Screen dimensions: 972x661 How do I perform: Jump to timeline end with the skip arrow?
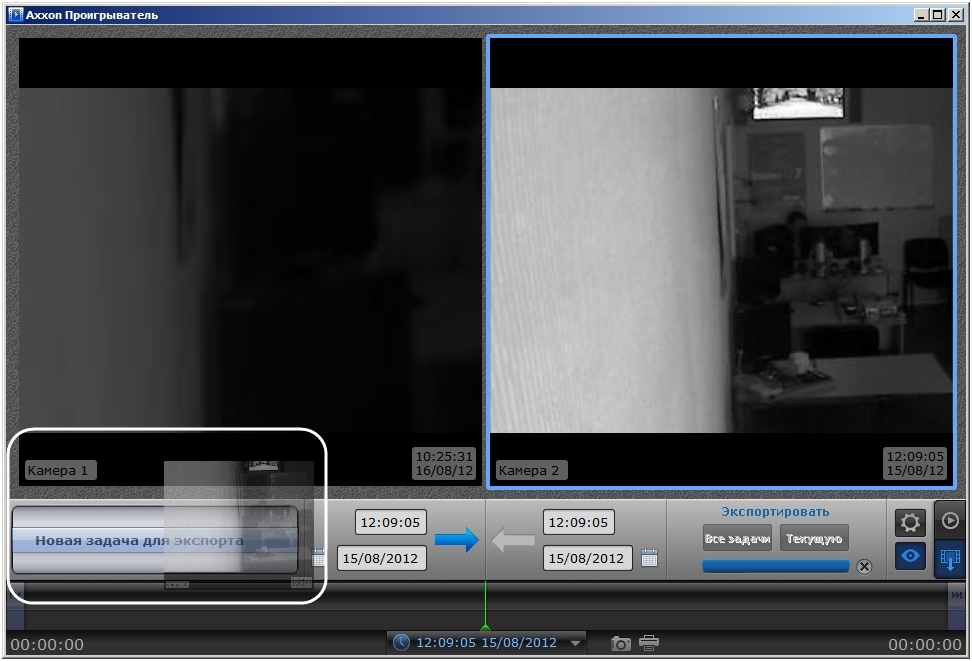[x=956, y=595]
